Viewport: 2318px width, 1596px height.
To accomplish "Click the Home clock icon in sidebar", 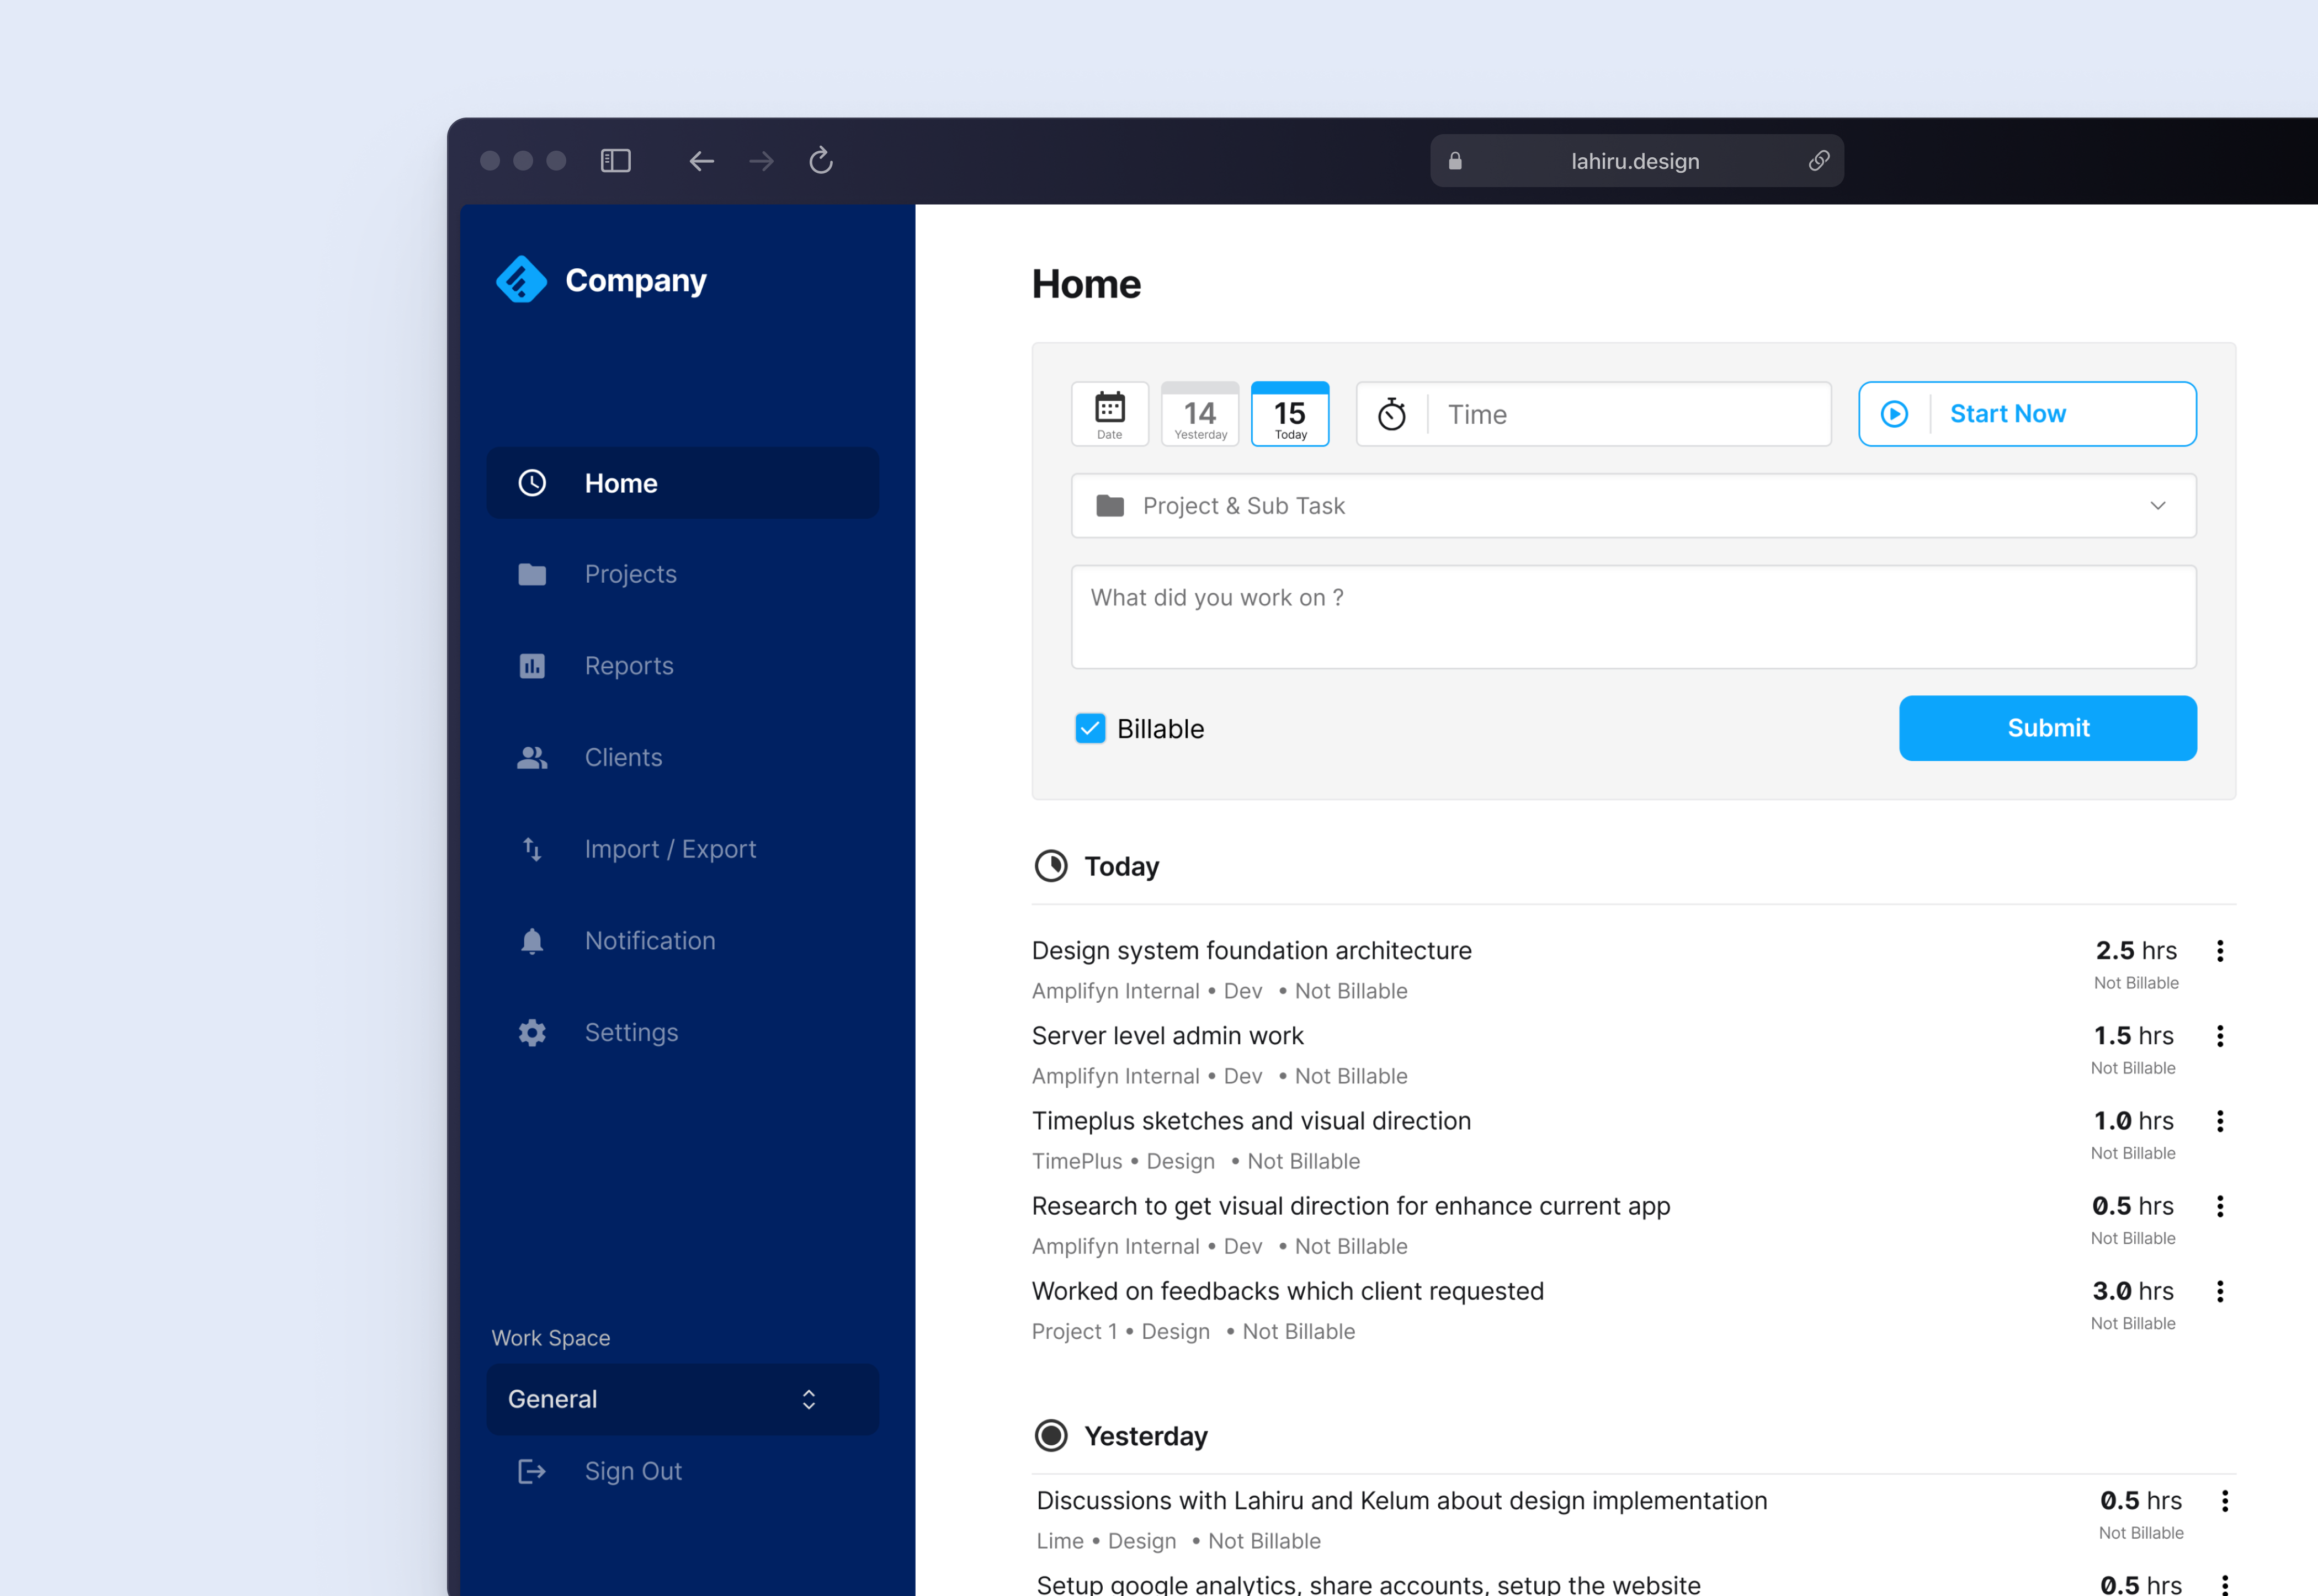I will (532, 483).
